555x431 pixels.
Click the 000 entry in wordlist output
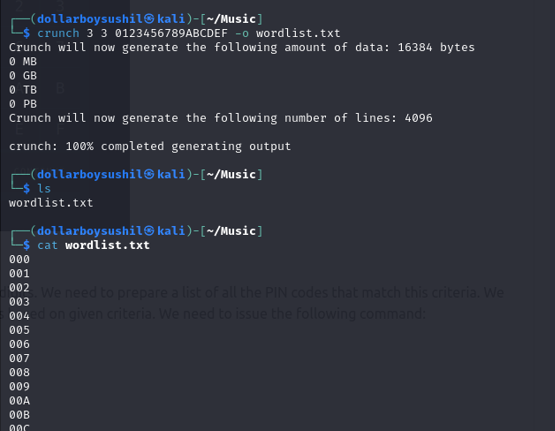click(x=19, y=259)
